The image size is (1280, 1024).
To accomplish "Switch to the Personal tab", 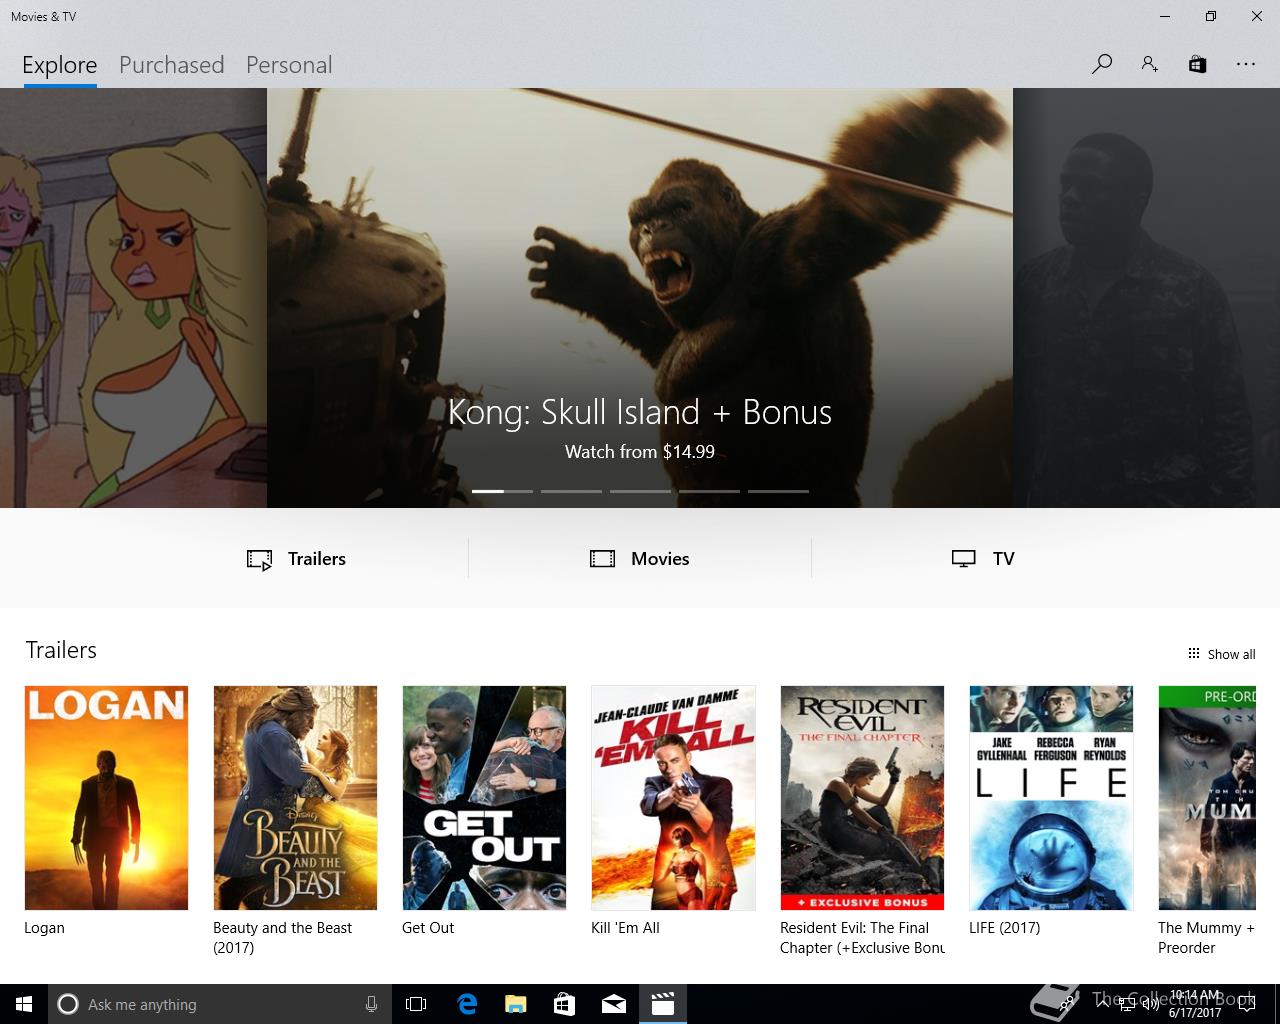I will [289, 65].
